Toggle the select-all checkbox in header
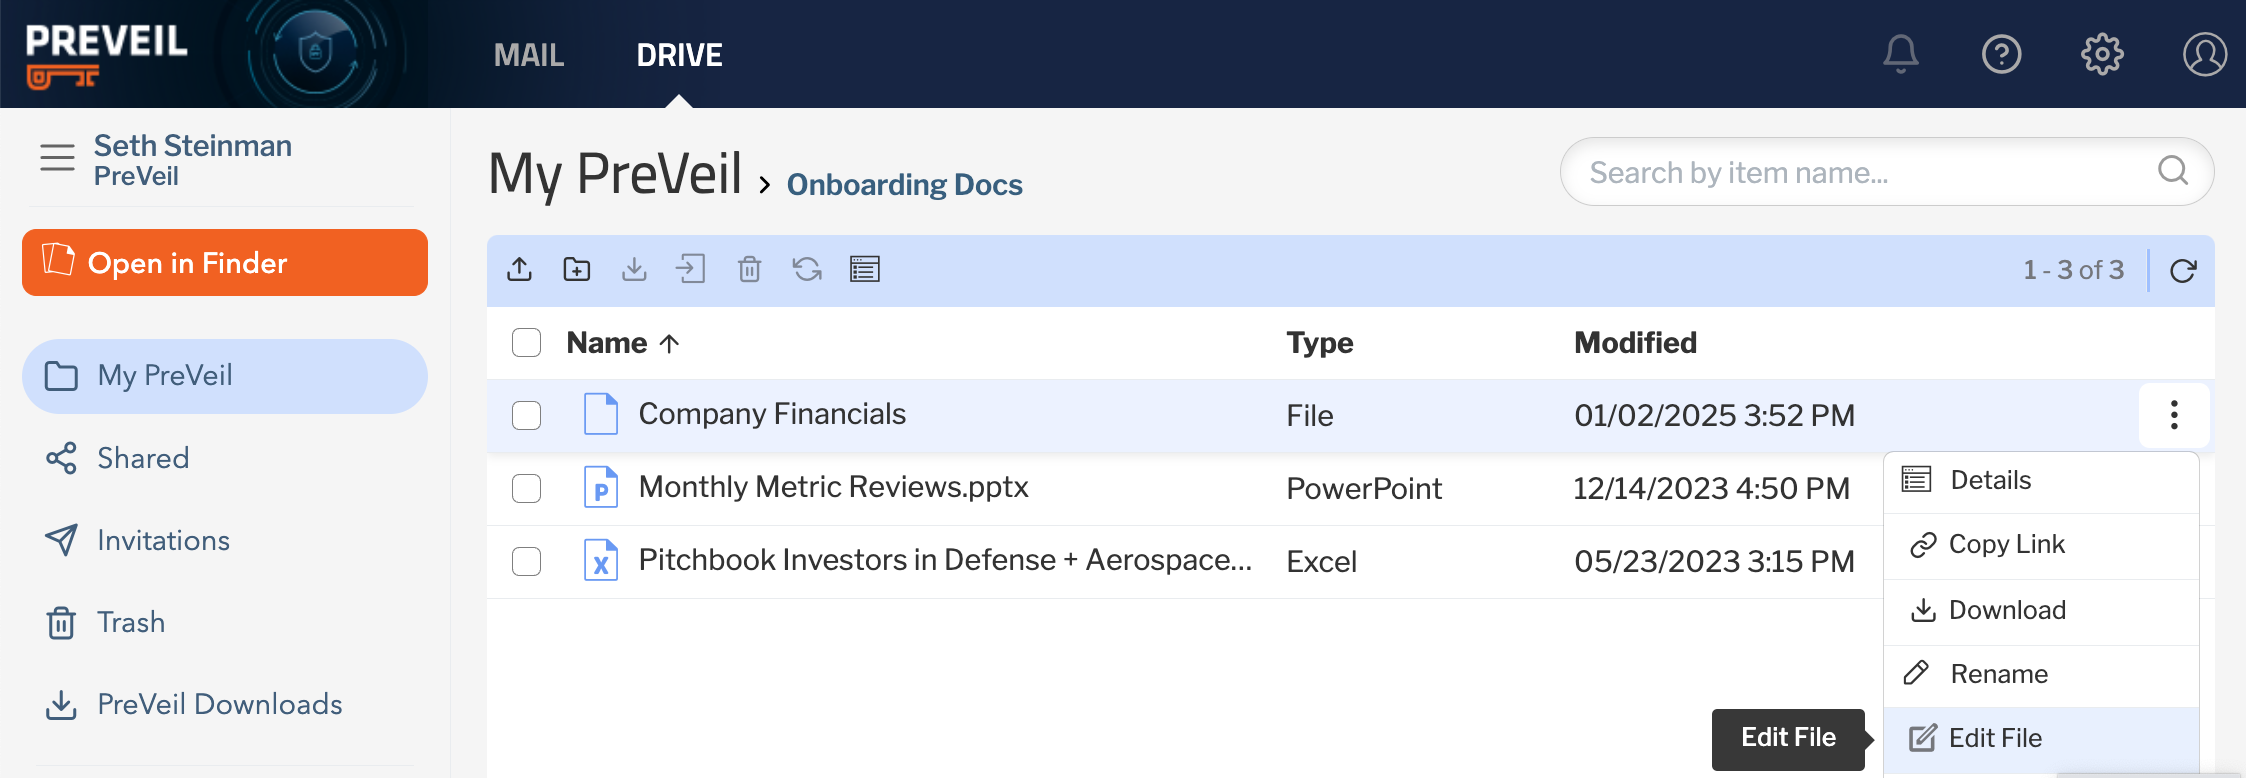This screenshot has width=2246, height=778. [x=526, y=342]
